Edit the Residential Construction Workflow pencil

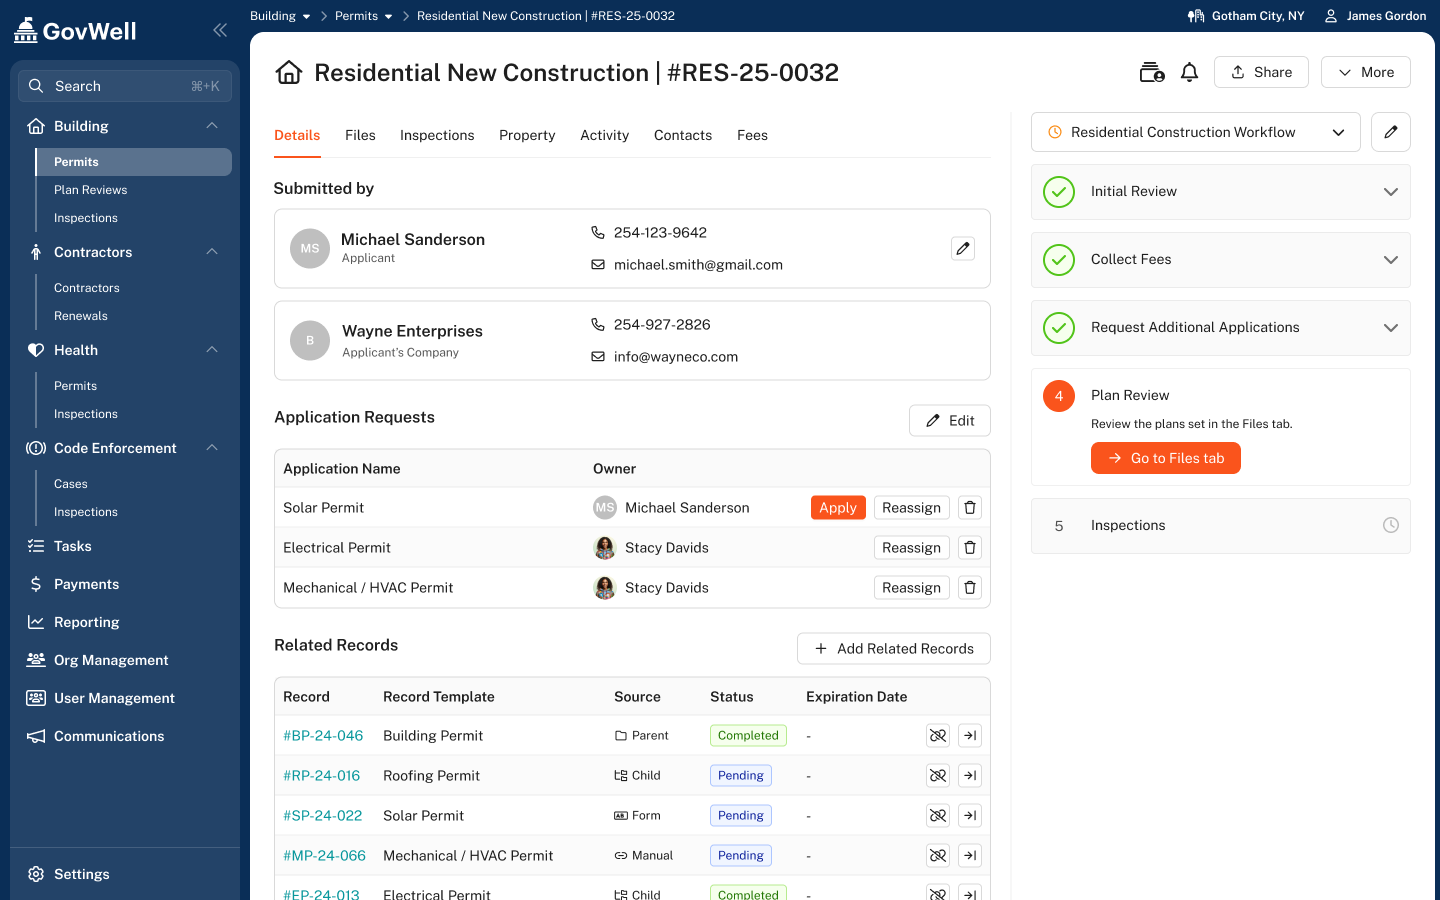pyautogui.click(x=1390, y=132)
